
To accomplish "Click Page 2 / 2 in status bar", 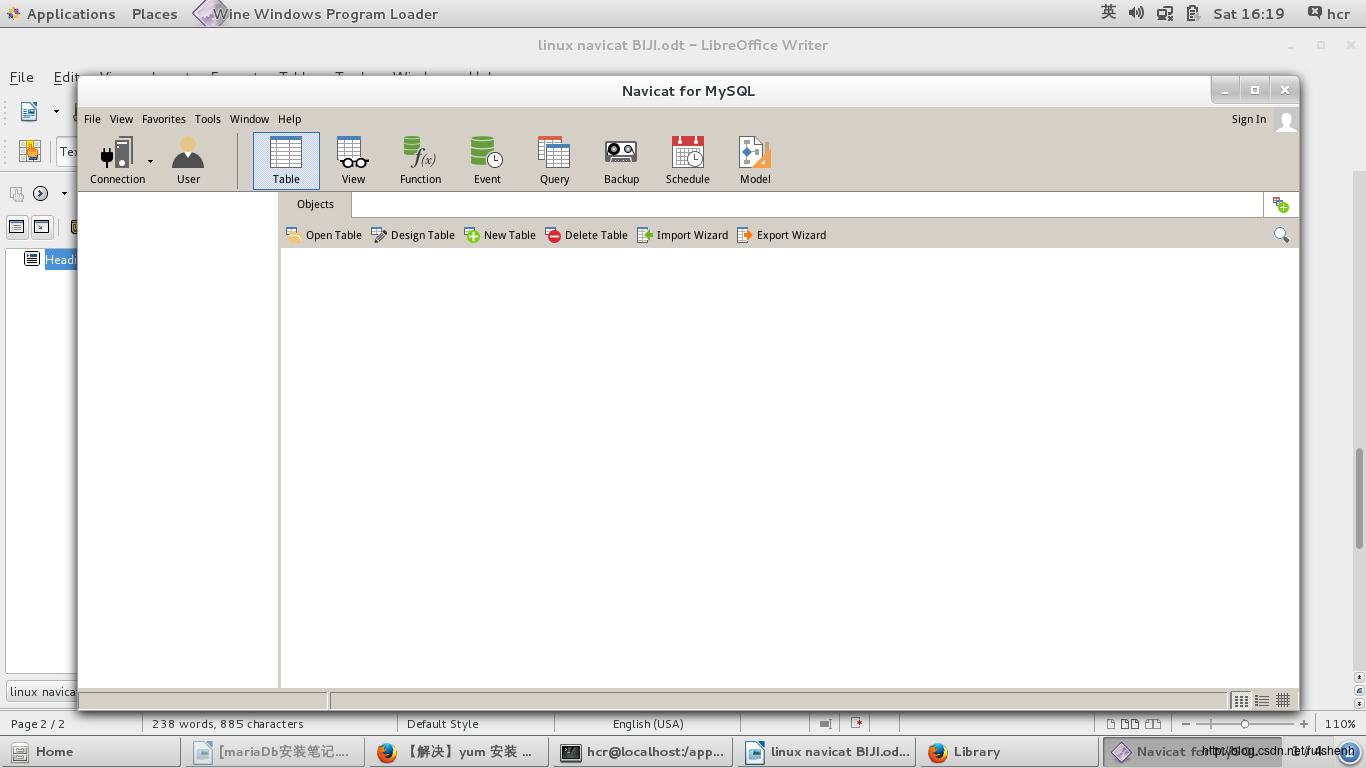I will 38,724.
